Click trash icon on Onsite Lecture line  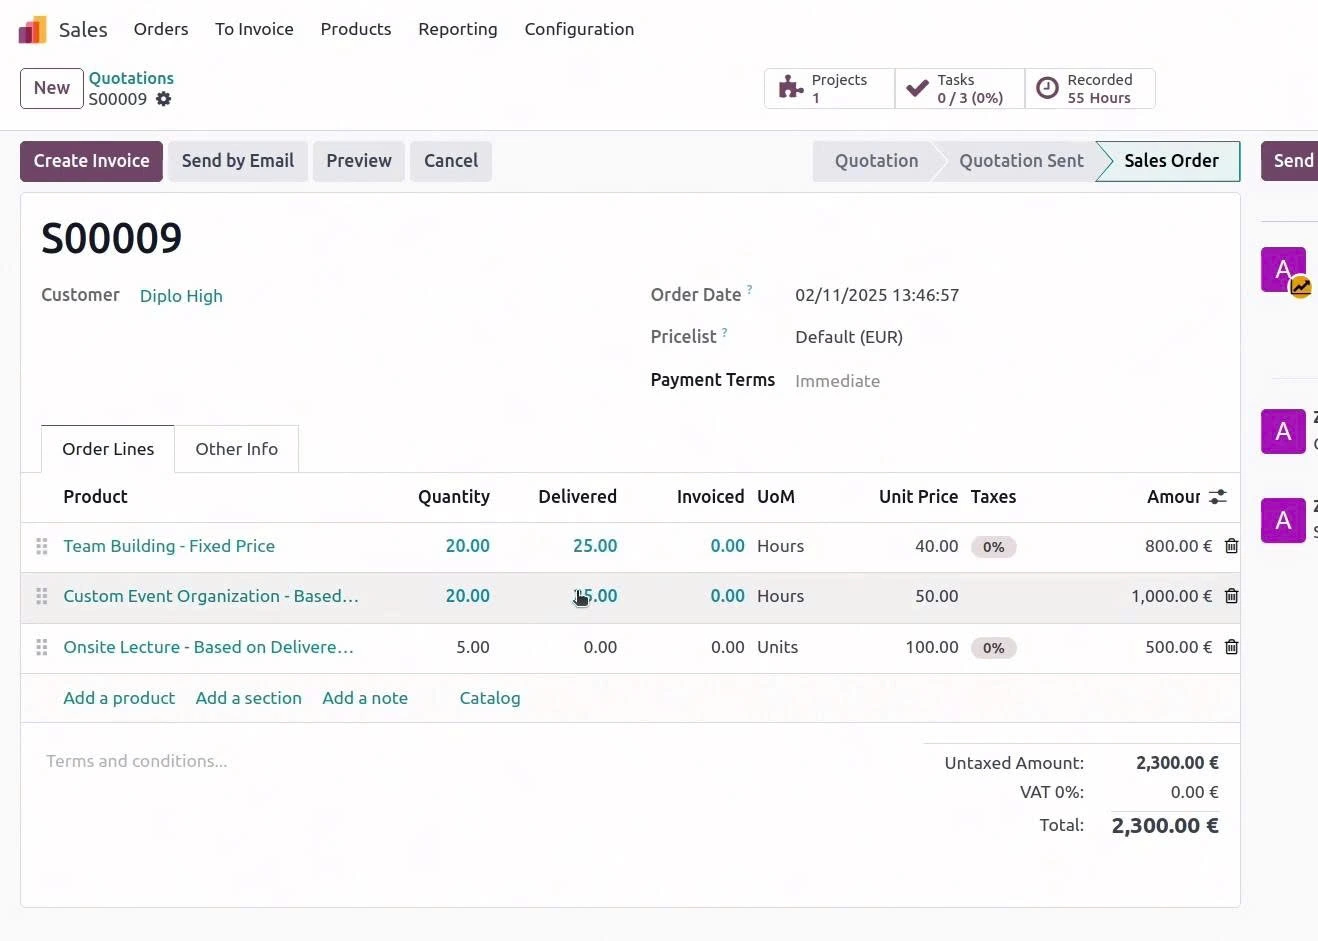click(1231, 647)
